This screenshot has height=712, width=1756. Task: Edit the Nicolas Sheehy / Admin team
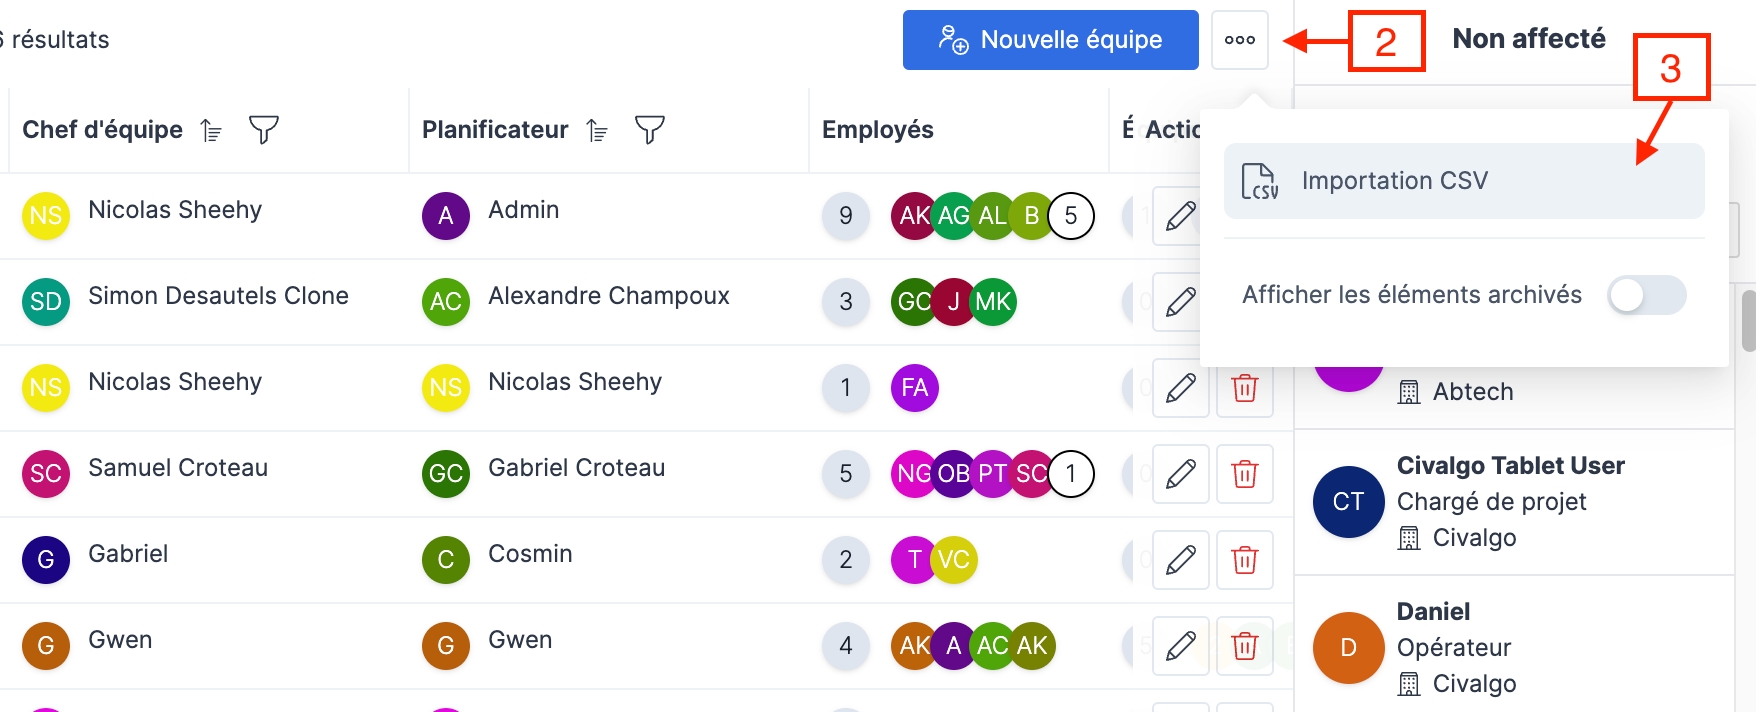point(1180,216)
